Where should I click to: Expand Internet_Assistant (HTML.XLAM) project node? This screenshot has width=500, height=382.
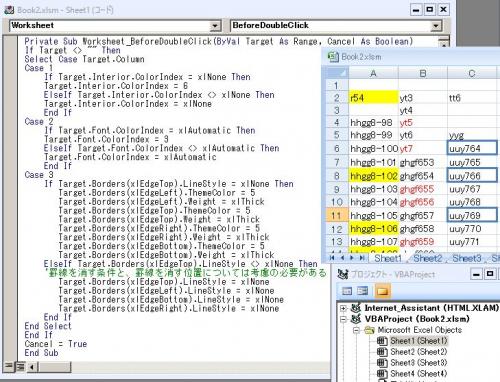tap(343, 308)
